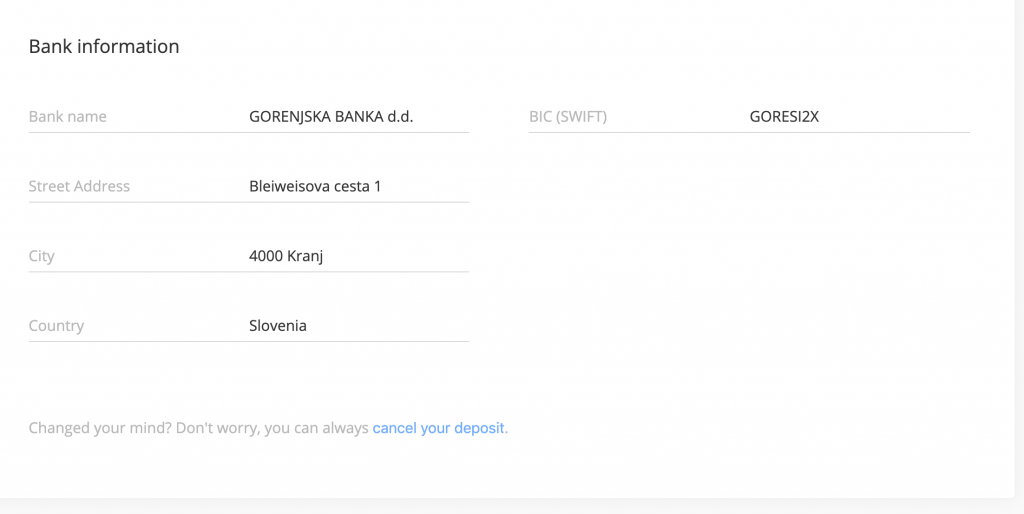
Task: Click the d.d. suffix in bank name
Action: (x=400, y=117)
